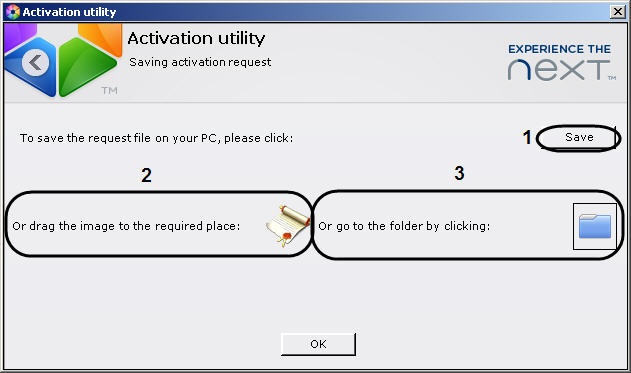
Task: Select the scroll certificate request image
Action: [x=288, y=225]
